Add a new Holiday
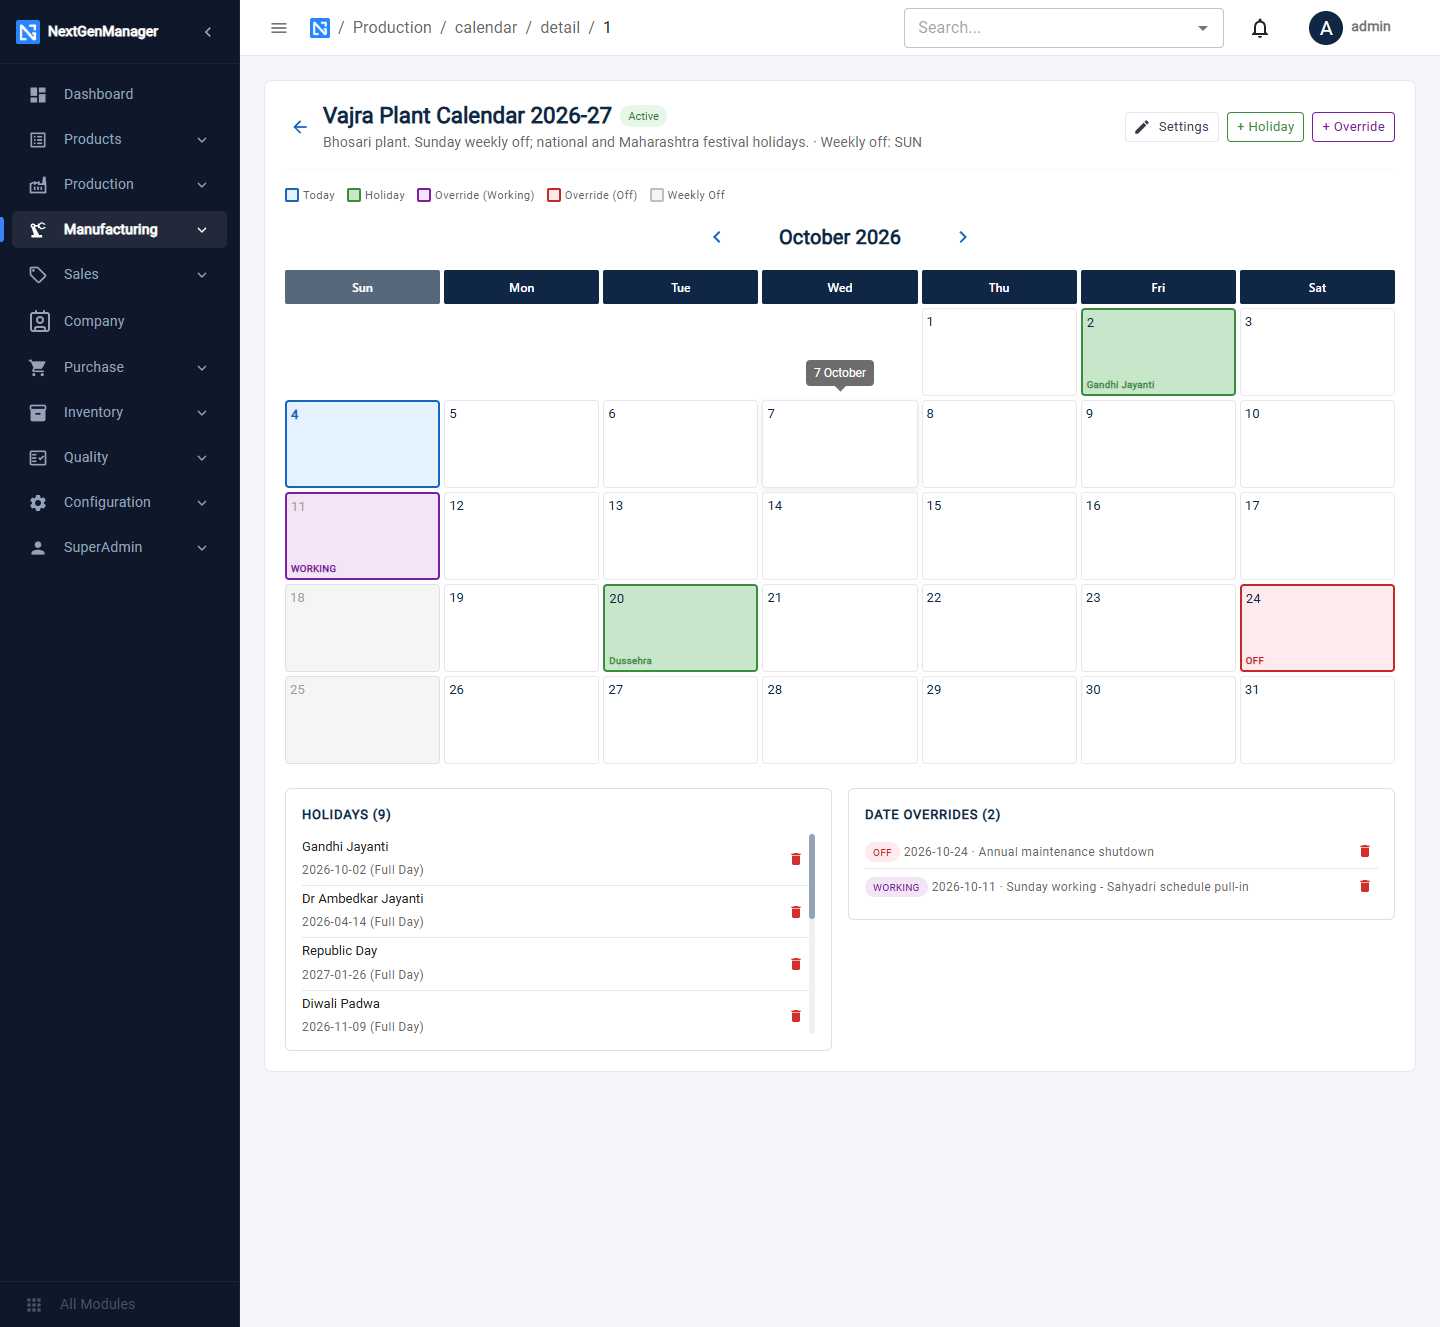 (x=1265, y=127)
